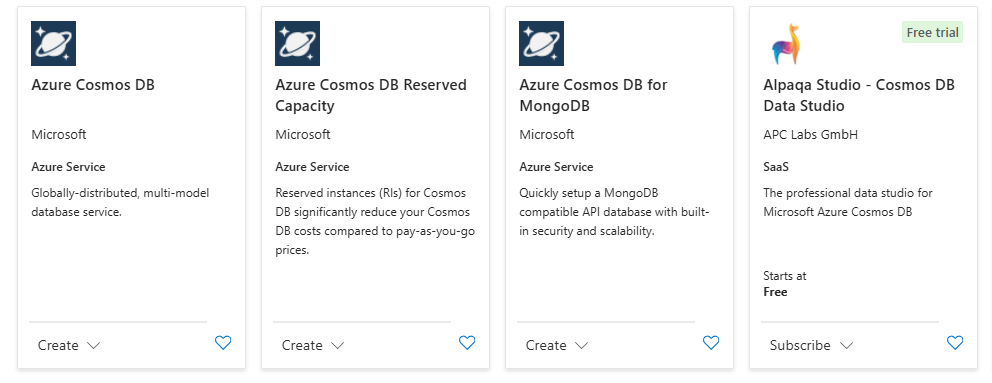Screen dimensions: 992x383
Task: Click Microsoft publisher on MongoDB card
Action: tap(547, 134)
